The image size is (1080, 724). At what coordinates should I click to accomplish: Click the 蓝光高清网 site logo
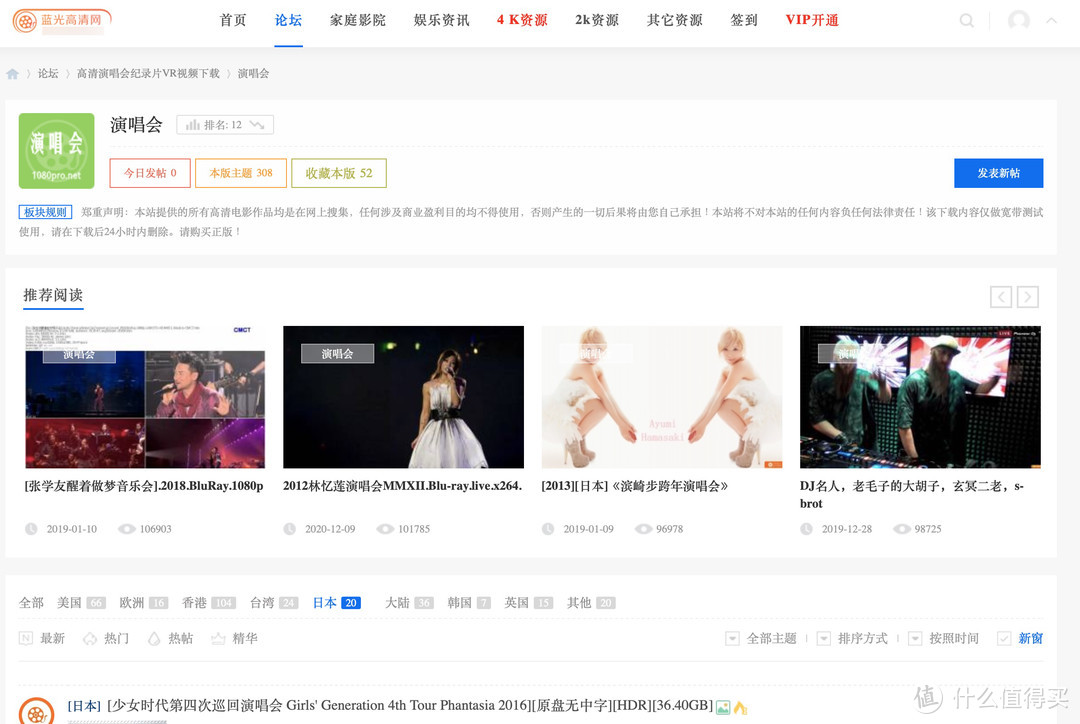[x=62, y=20]
